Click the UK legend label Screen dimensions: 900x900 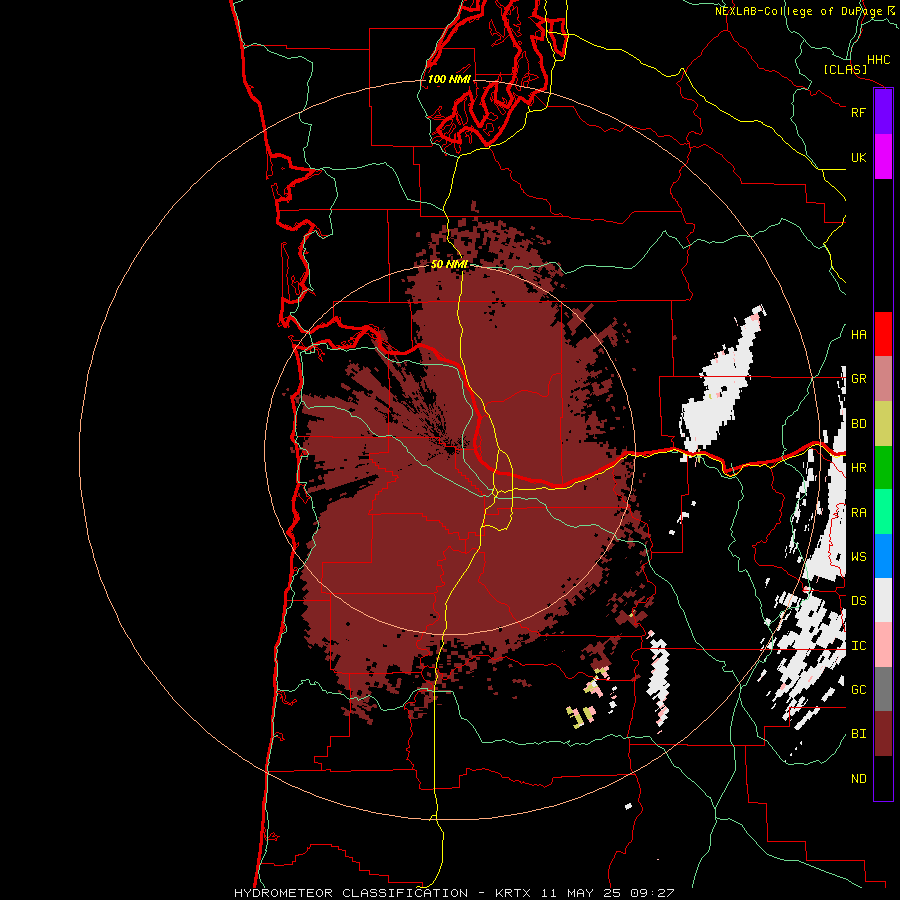[858, 157]
